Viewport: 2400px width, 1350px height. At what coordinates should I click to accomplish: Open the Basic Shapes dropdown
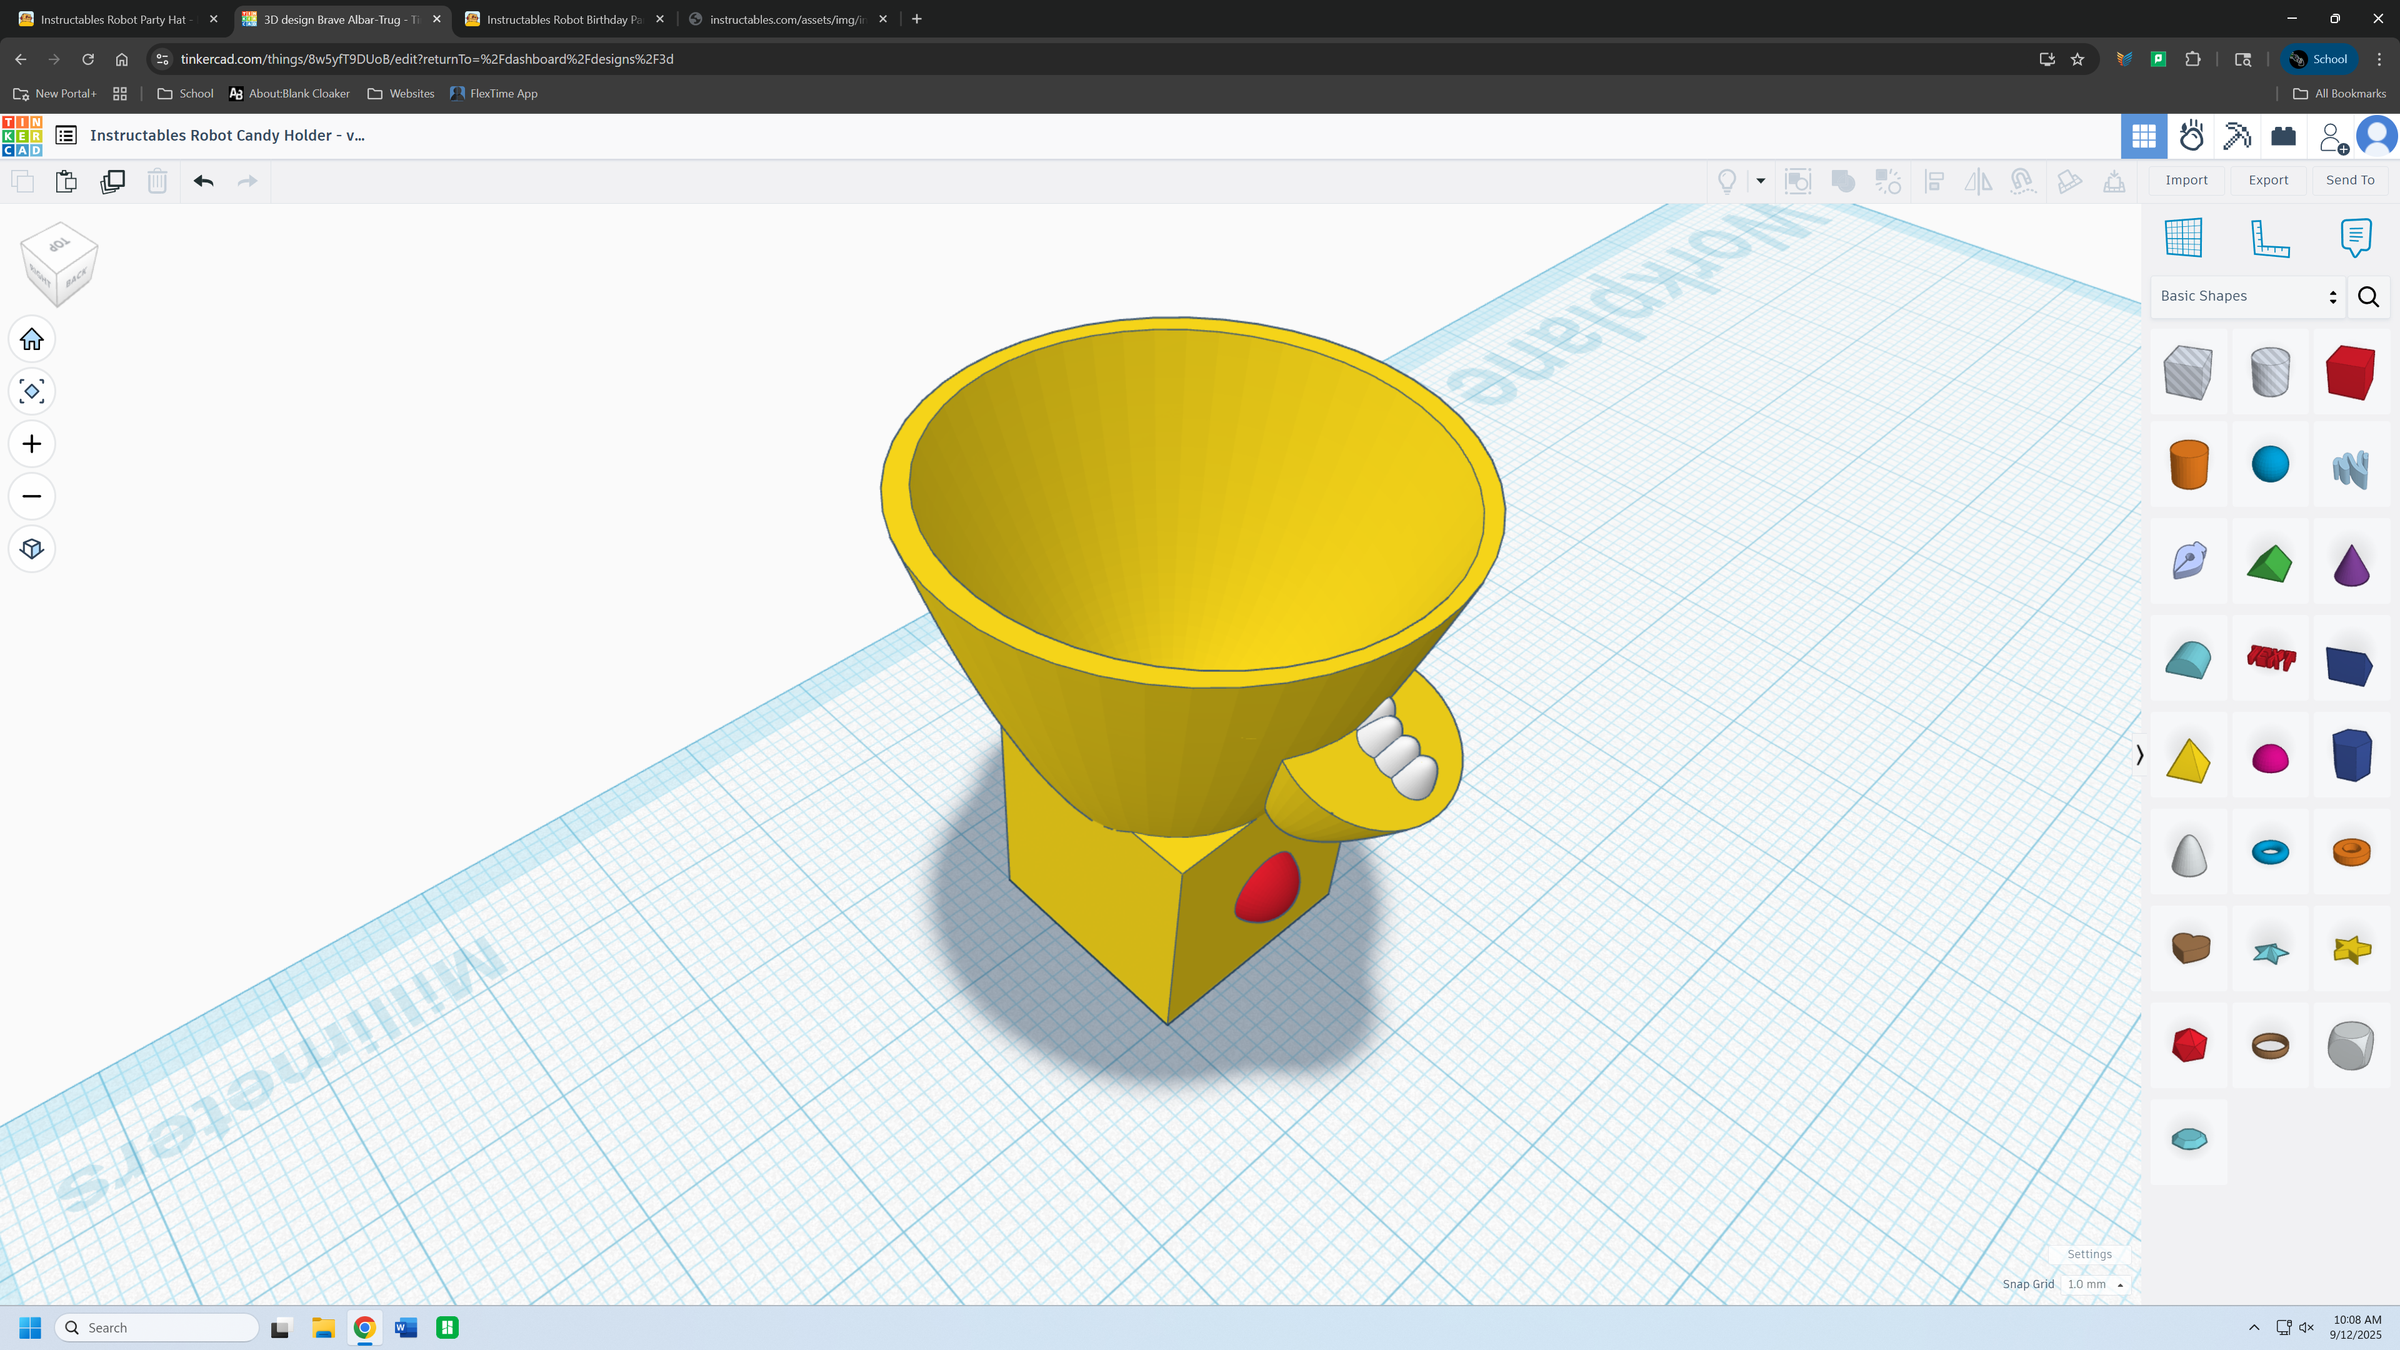[x=2248, y=296]
